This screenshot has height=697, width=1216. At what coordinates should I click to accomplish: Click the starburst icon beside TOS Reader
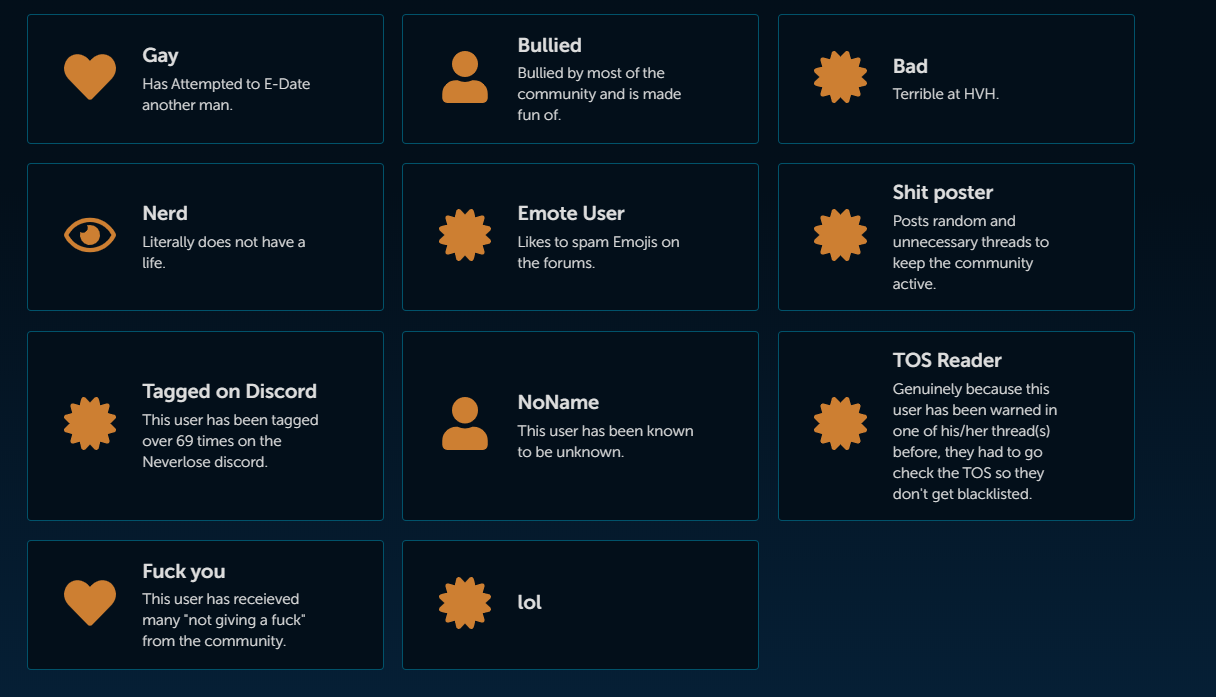(x=840, y=424)
